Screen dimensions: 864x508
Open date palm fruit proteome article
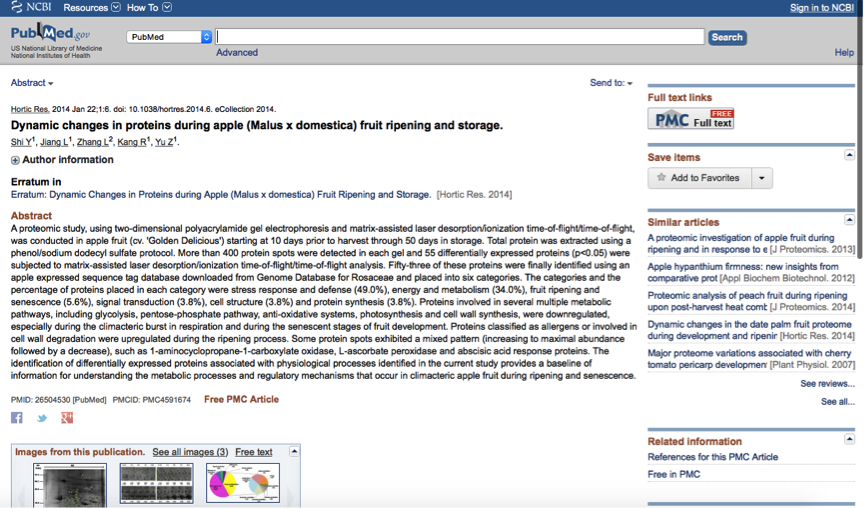(x=749, y=330)
